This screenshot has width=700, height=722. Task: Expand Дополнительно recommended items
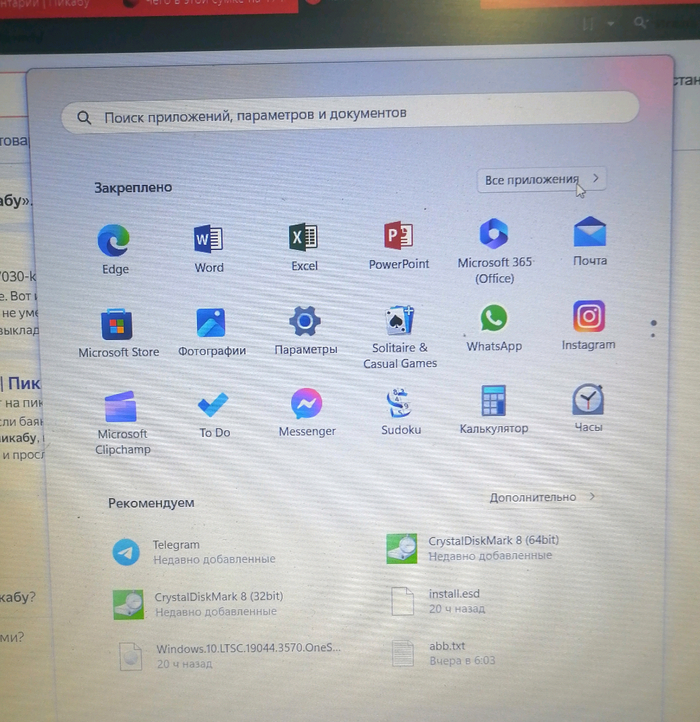(x=542, y=496)
